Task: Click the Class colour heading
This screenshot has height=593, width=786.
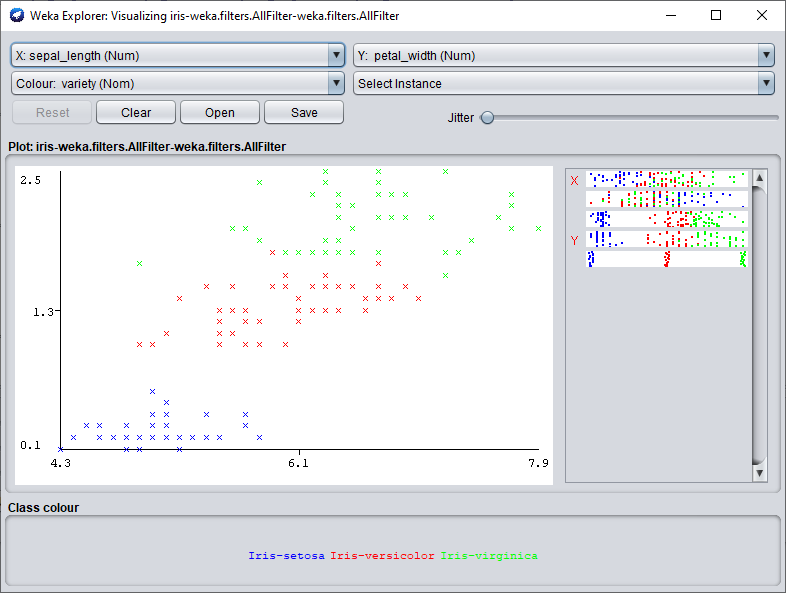Action: tap(44, 508)
